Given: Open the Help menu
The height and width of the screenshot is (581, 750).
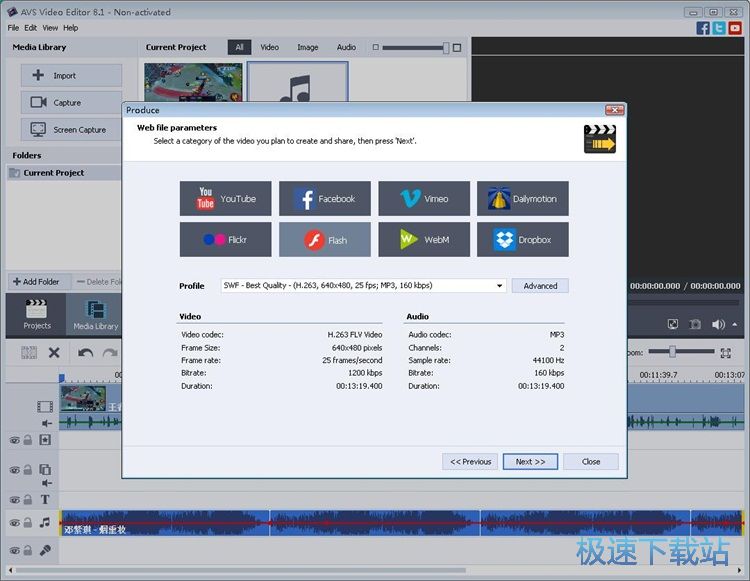Looking at the screenshot, I should click(71, 28).
